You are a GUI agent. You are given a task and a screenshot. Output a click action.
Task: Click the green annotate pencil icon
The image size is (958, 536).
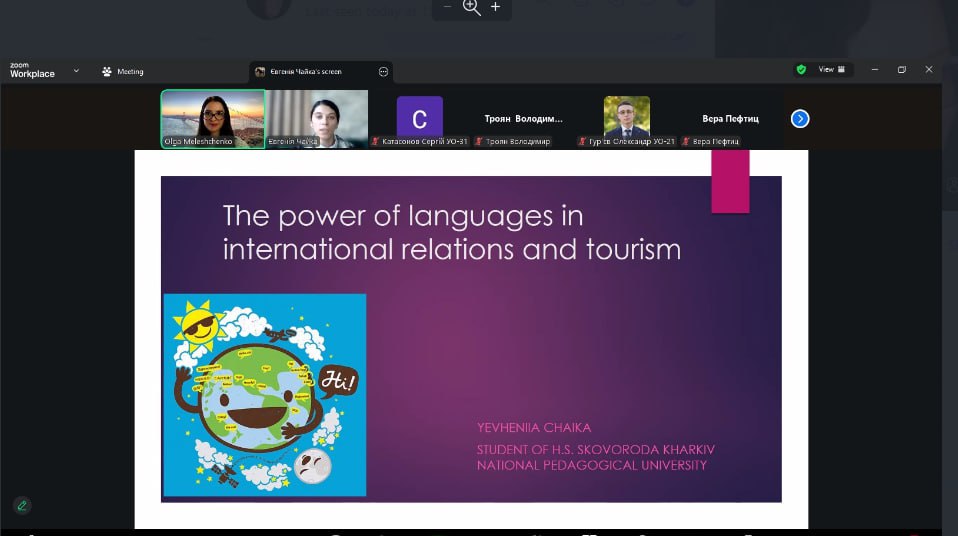(x=21, y=505)
